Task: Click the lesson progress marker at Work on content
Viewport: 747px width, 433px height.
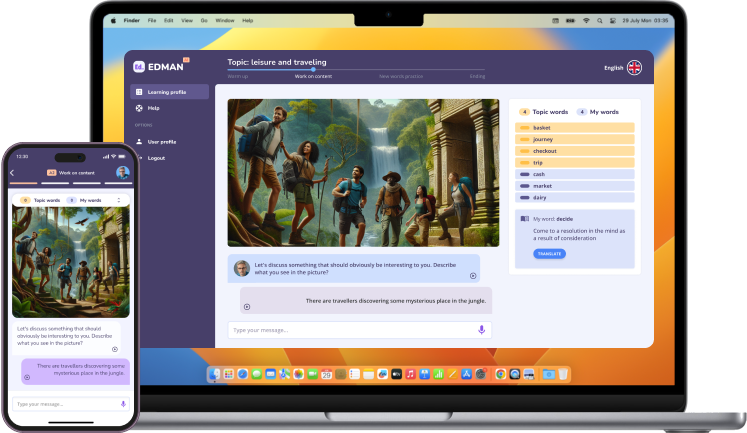Action: point(313,69)
